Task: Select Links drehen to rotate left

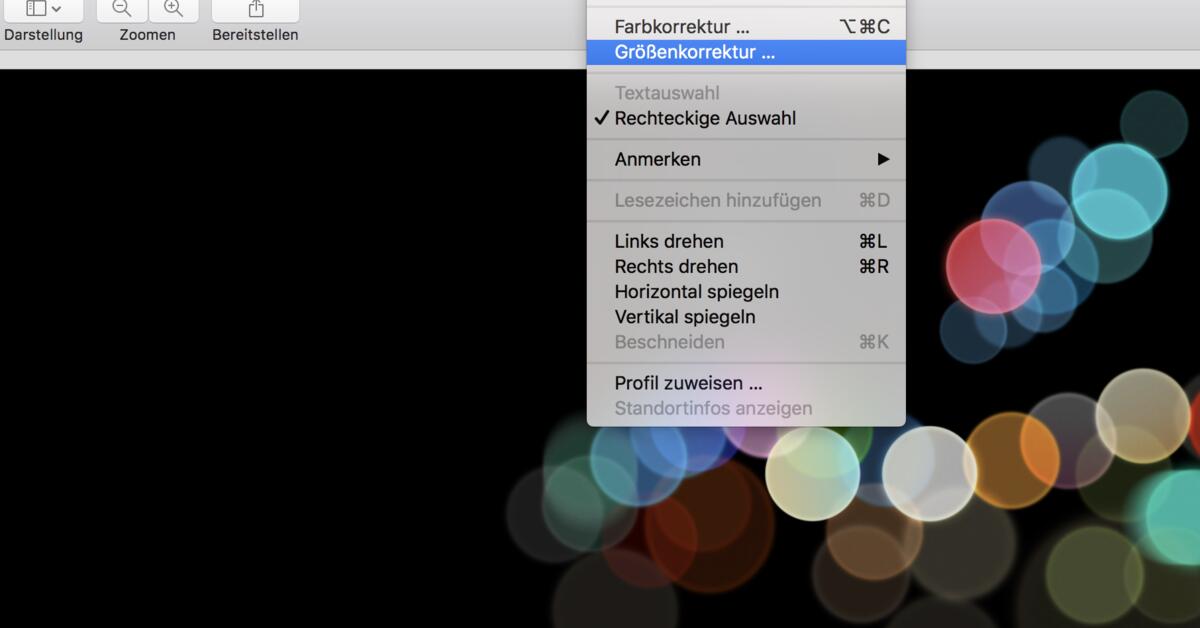Action: 668,241
